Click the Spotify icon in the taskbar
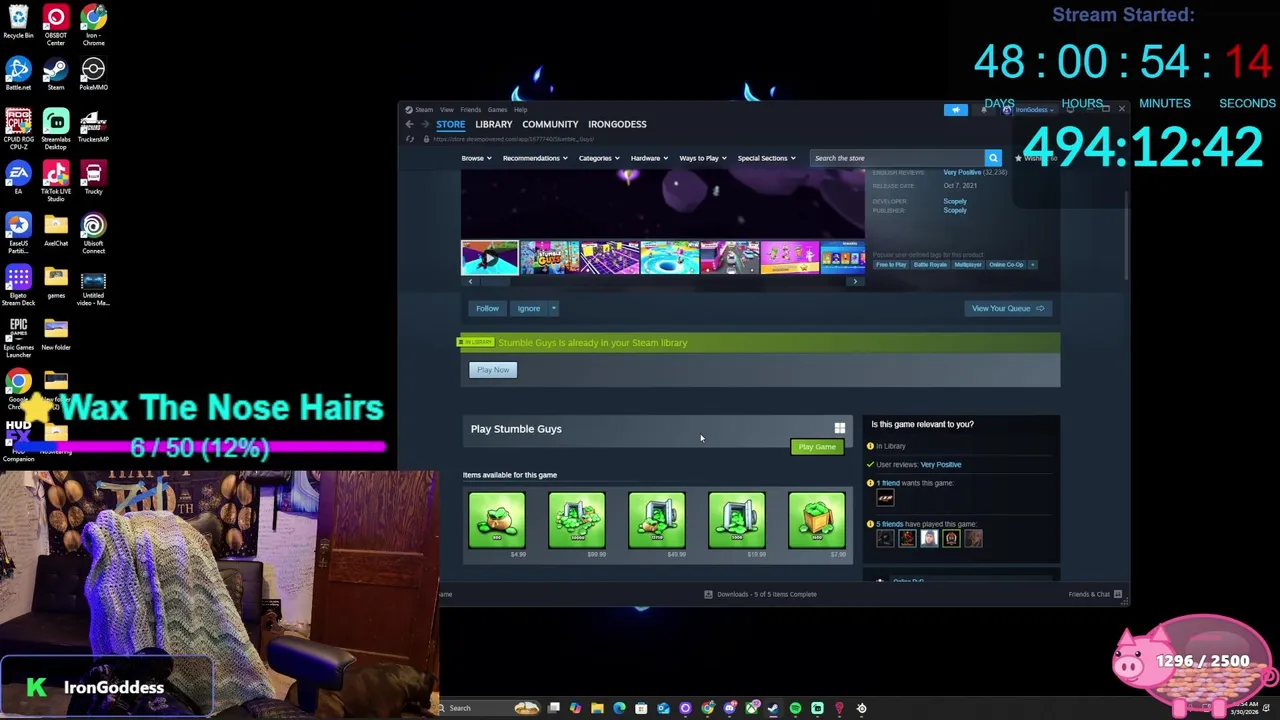1280x720 pixels. pyautogui.click(x=795, y=708)
